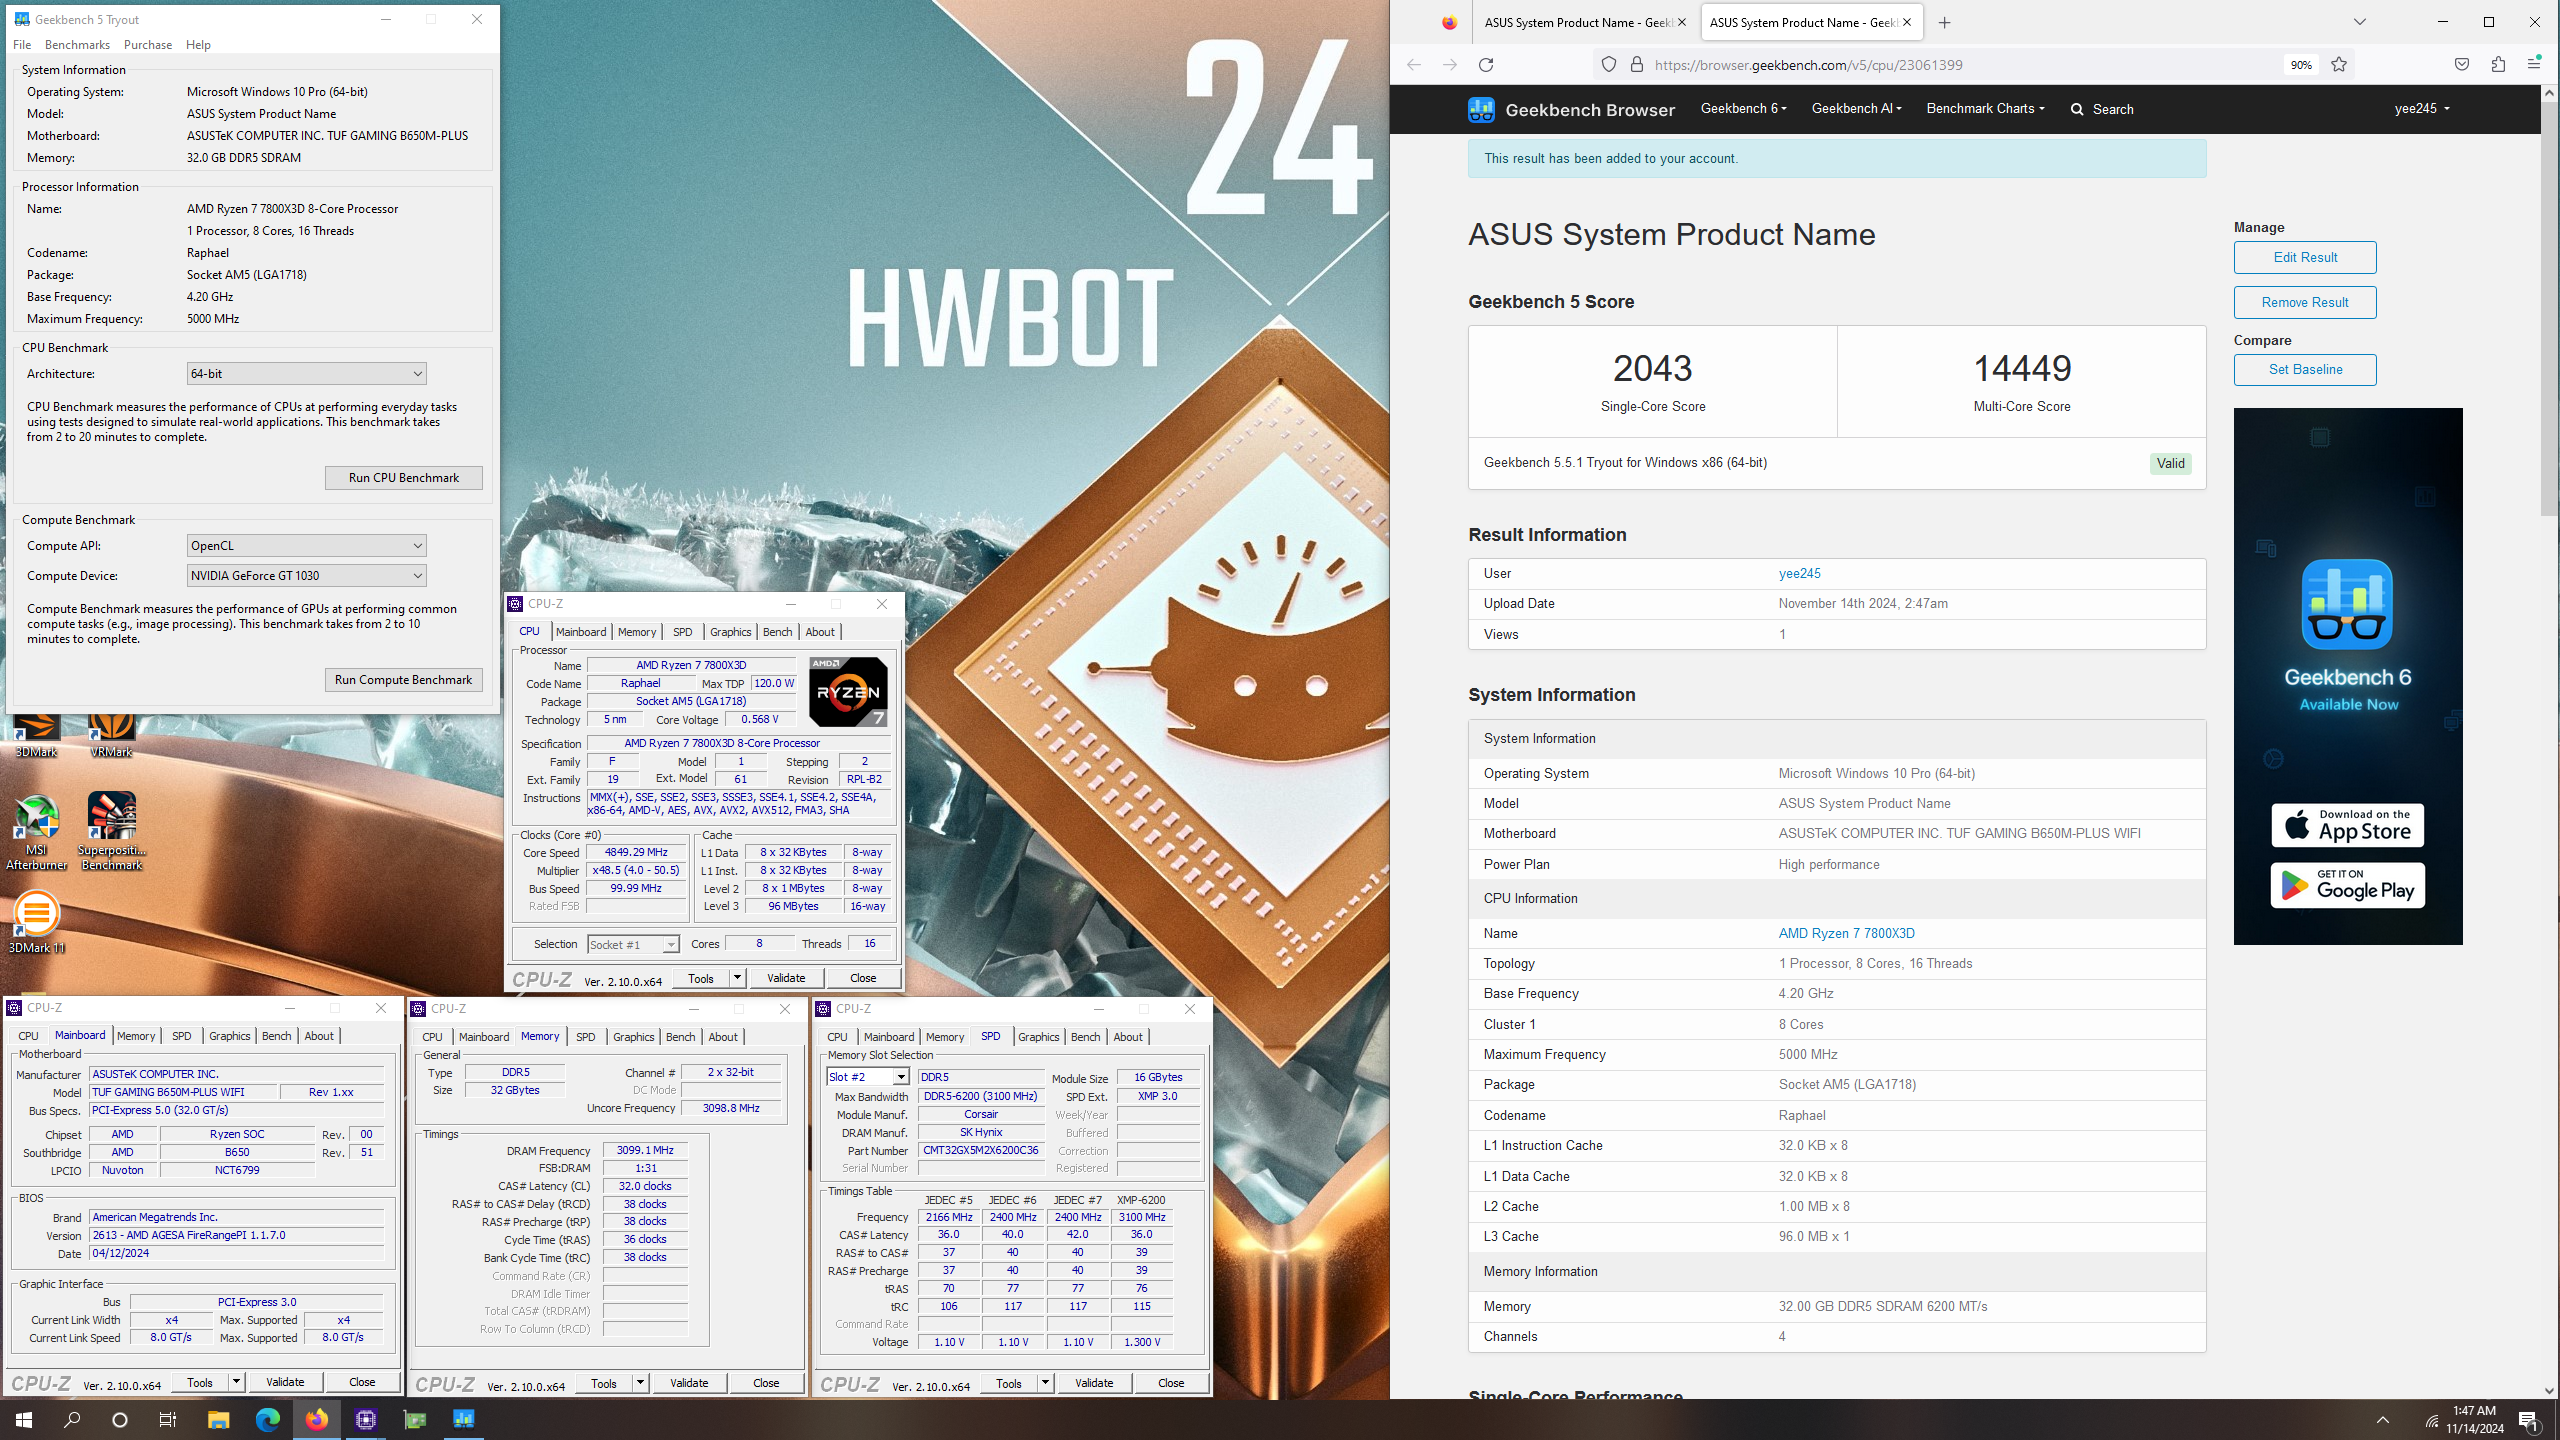Screen dimensions: 2560x1440
Task: Click Remove Result button
Action: pos(2305,302)
